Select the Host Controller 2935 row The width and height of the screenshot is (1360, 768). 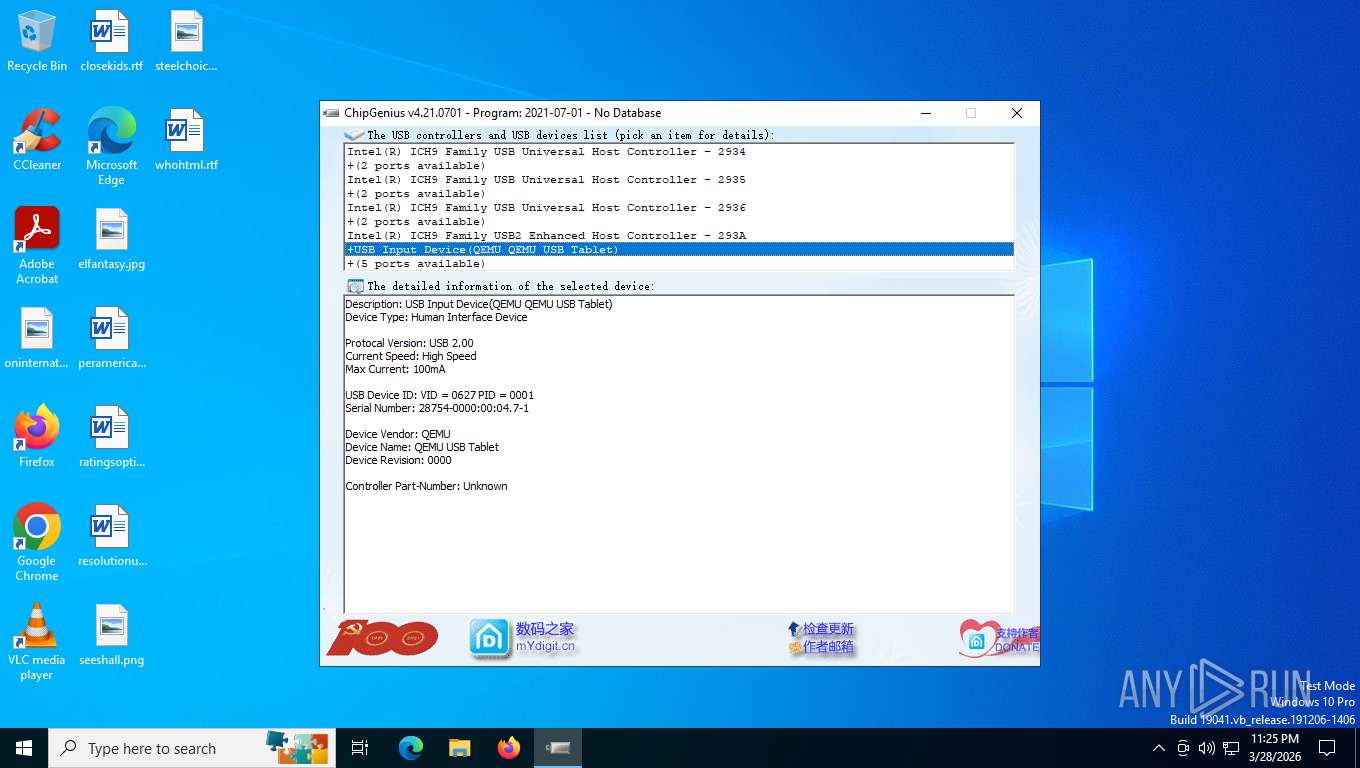679,180
